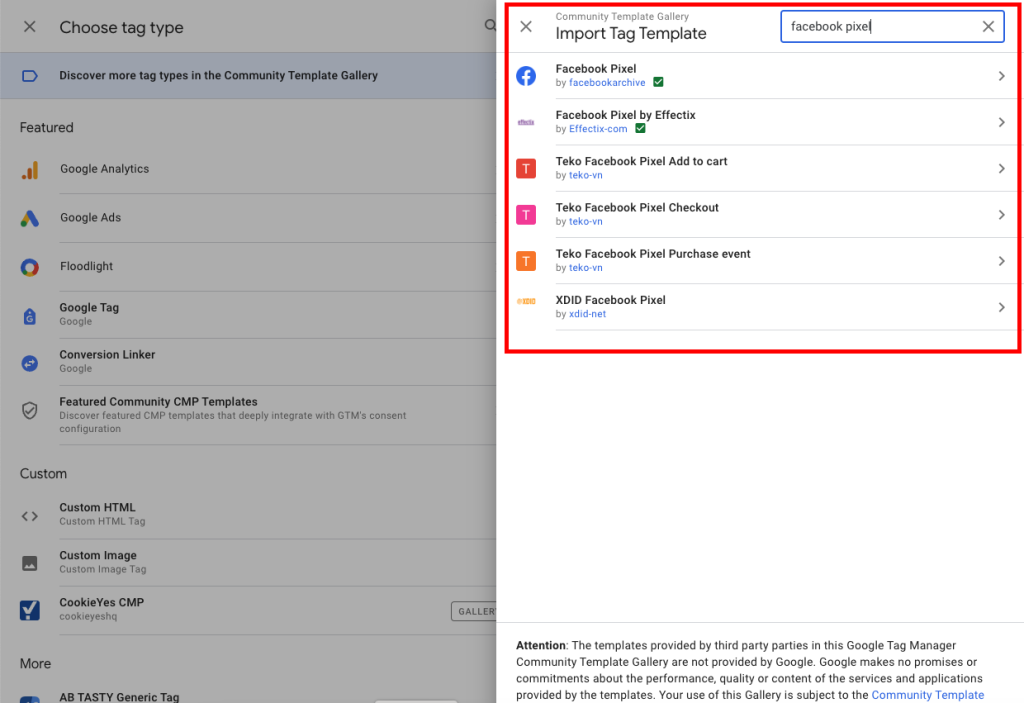Expand the Teko Add to cart chevron

1001,169
